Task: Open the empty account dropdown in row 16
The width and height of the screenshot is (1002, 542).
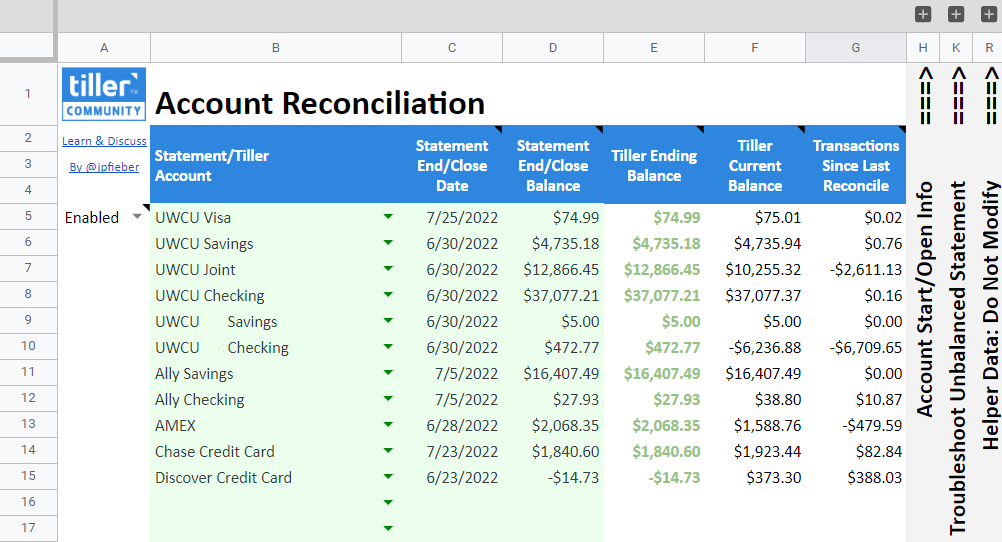Action: (388, 503)
